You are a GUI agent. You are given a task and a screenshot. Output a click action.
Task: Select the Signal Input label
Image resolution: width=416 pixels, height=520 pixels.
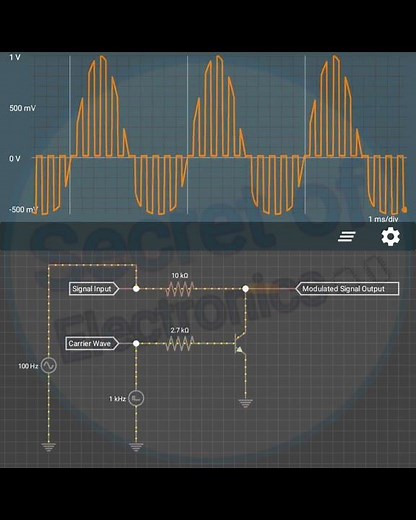tap(94, 289)
